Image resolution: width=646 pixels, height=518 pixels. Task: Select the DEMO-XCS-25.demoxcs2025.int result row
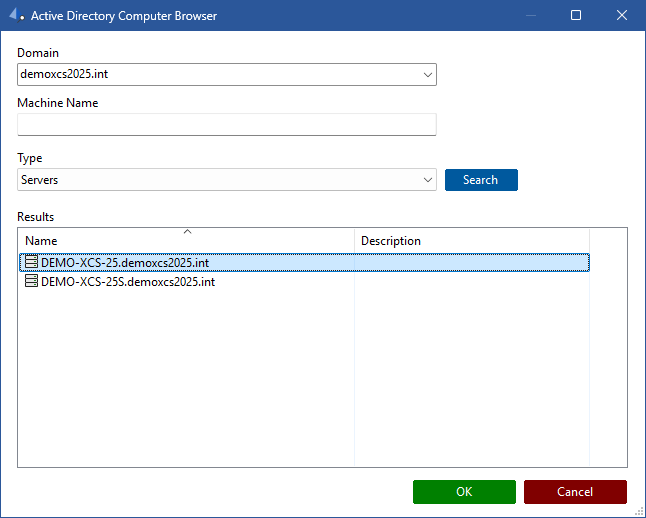tap(125, 263)
